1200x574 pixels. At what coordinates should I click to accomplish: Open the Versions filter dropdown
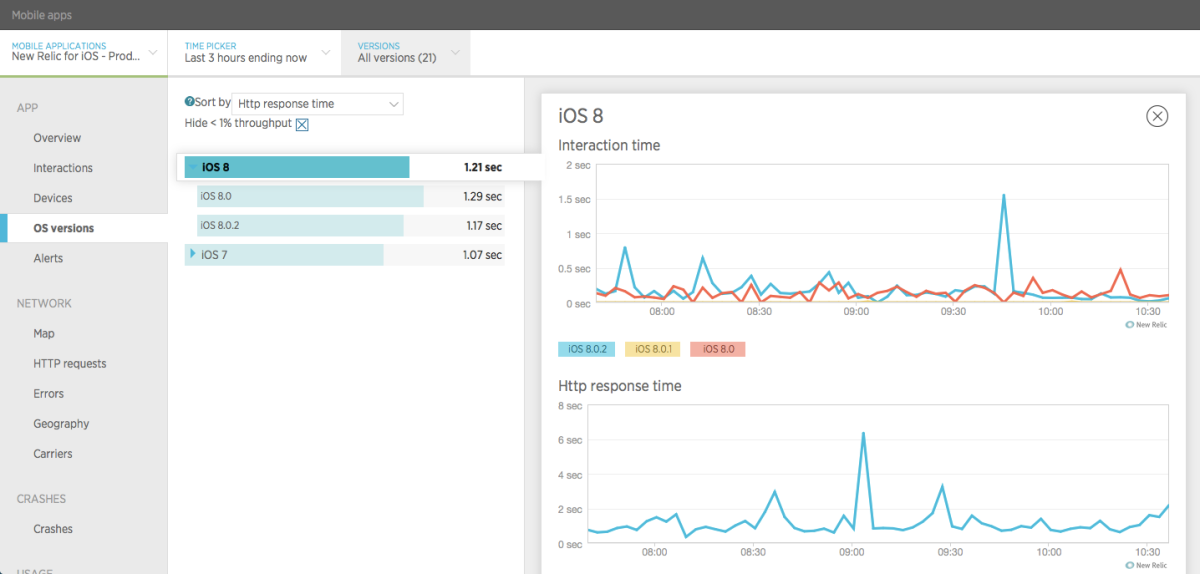click(x=406, y=52)
